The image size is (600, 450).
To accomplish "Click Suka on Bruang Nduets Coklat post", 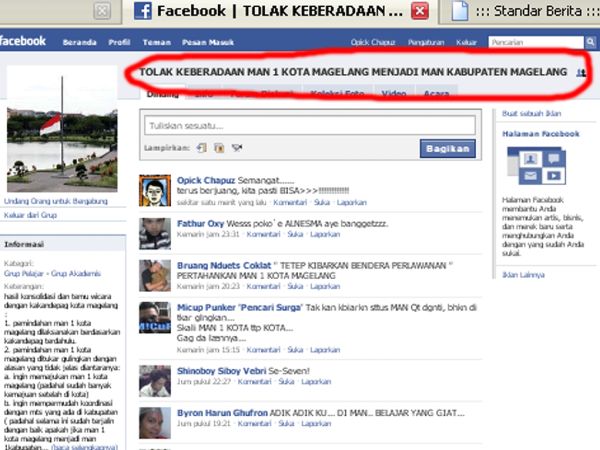I will point(295,286).
